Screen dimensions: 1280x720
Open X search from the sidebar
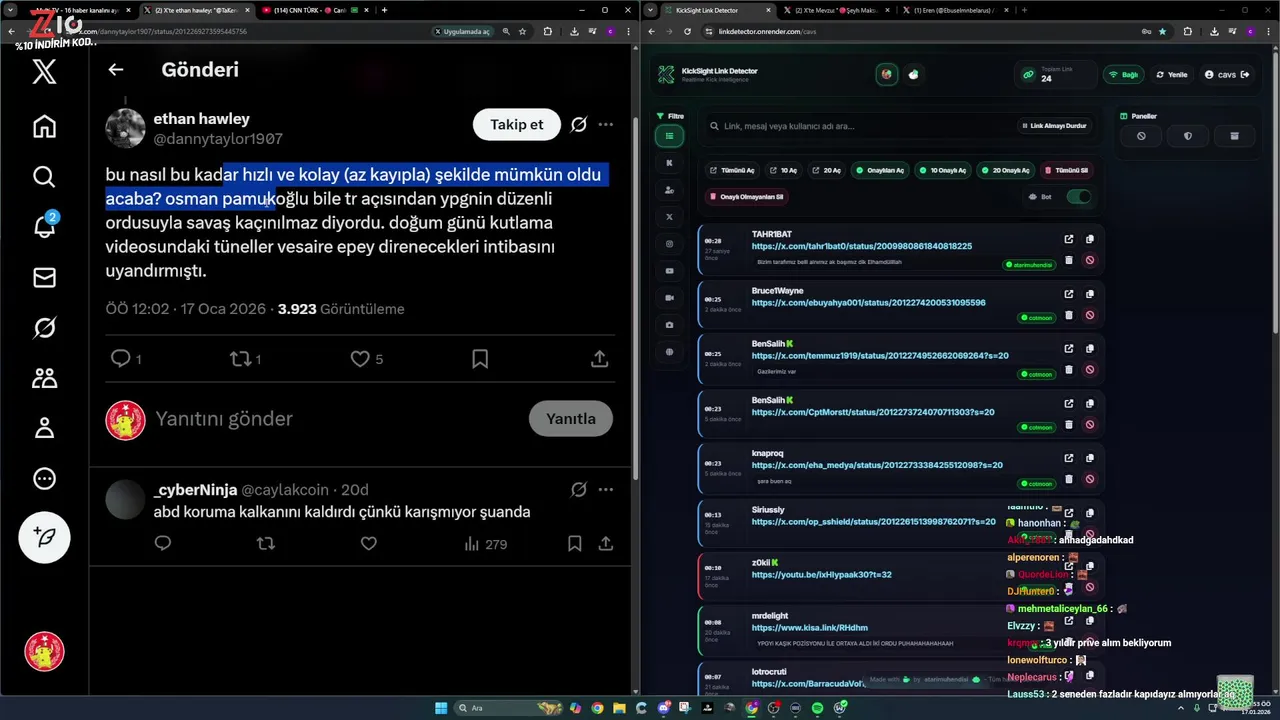click(44, 177)
